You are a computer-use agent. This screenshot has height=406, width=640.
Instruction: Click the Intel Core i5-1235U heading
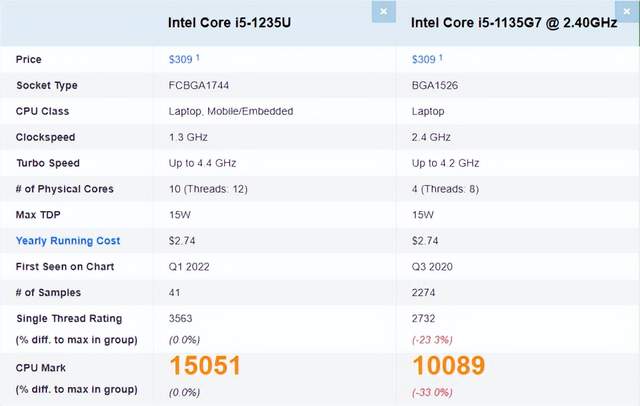pos(229,23)
